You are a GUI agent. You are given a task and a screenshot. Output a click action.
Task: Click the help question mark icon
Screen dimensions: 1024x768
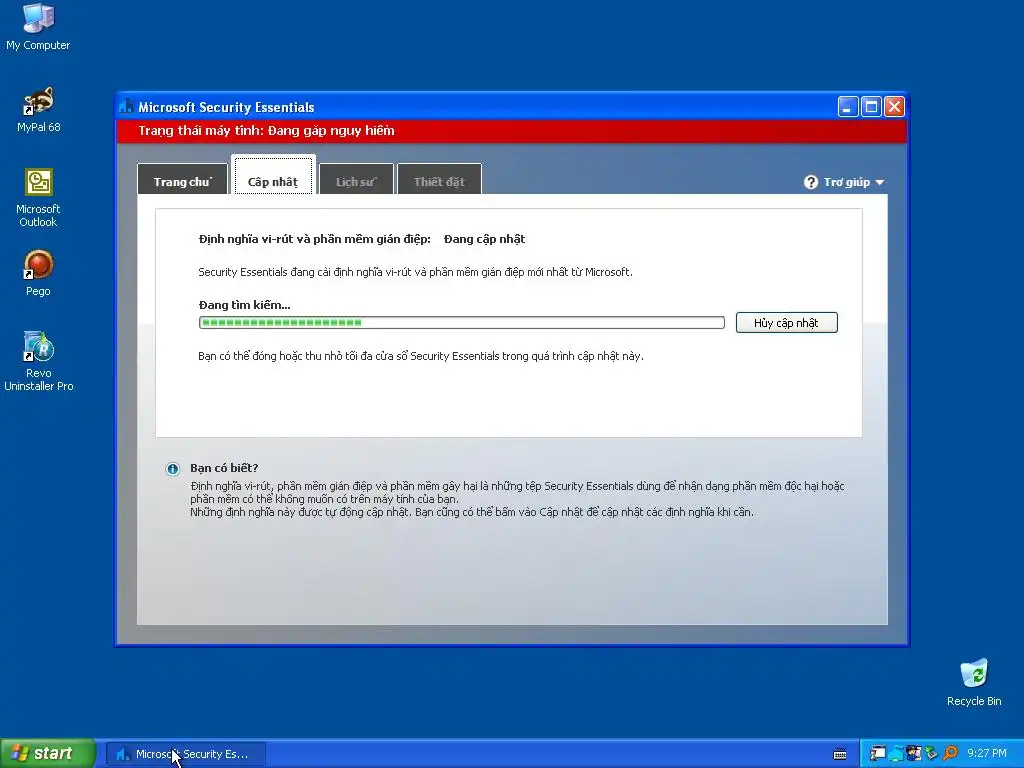point(810,182)
